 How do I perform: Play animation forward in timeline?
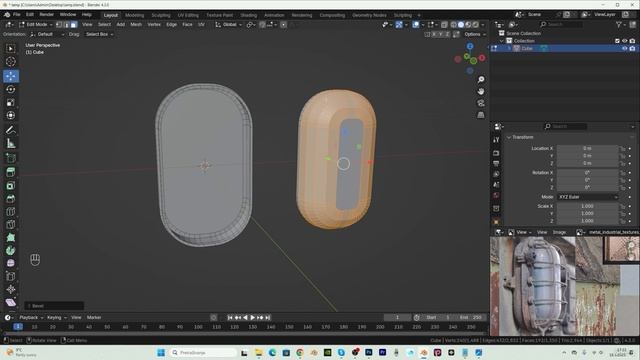253,318
